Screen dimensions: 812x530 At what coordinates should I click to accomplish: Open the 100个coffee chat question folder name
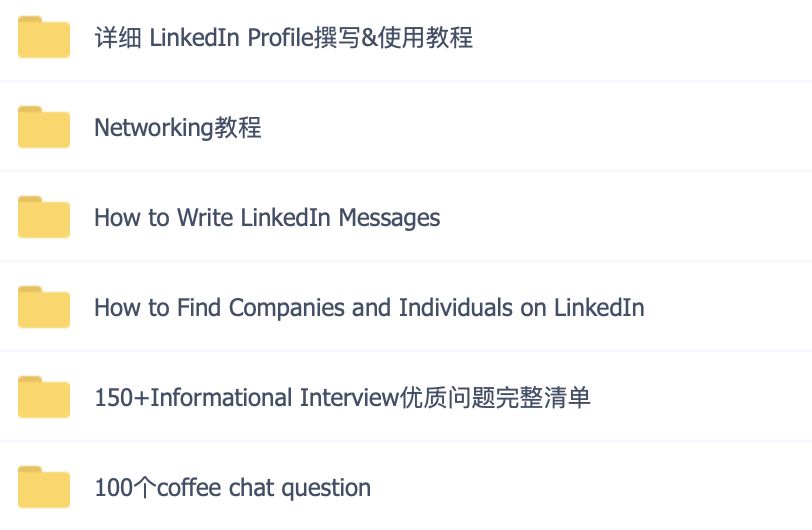tap(233, 488)
